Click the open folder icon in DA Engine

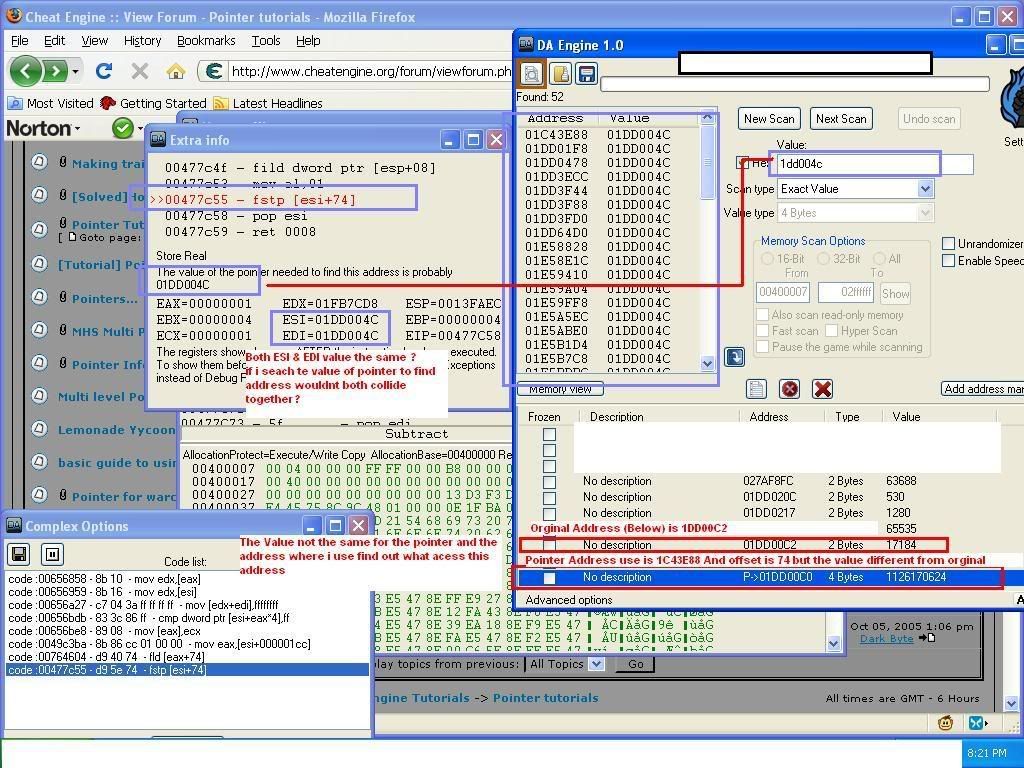pyautogui.click(x=559, y=74)
